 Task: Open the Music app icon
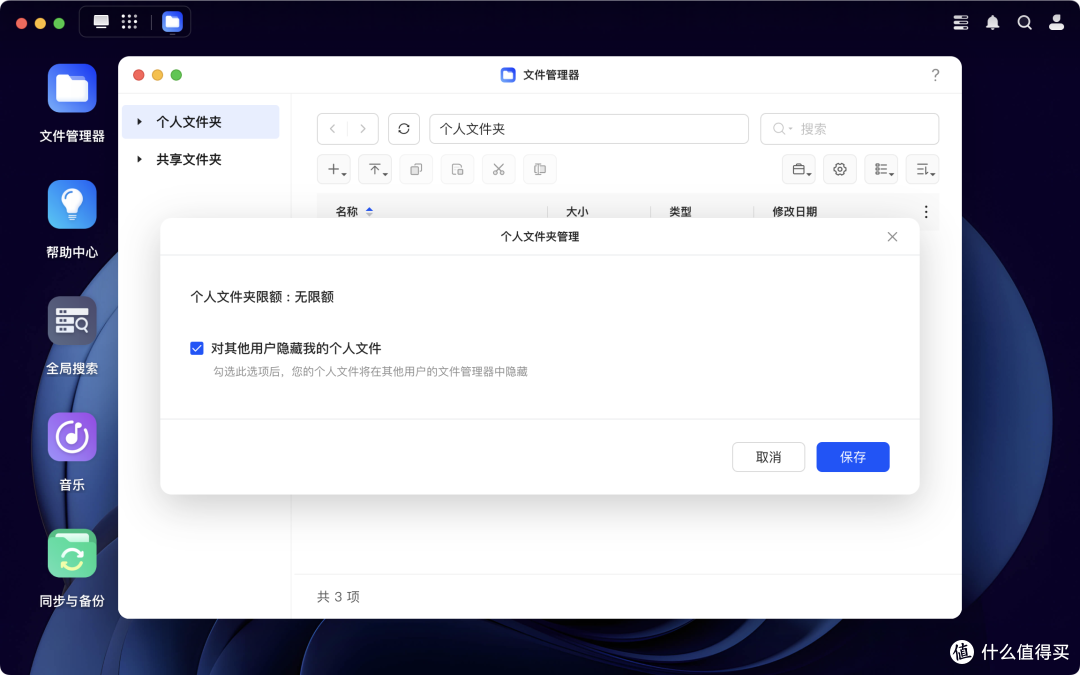(72, 437)
